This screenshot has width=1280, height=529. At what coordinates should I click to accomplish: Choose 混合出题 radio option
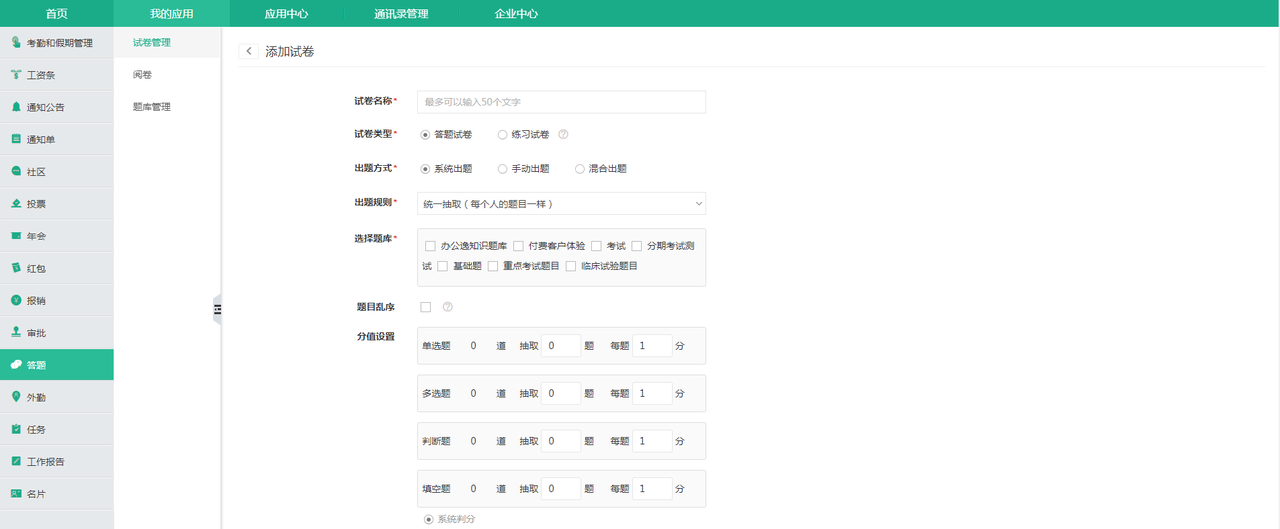click(580, 169)
